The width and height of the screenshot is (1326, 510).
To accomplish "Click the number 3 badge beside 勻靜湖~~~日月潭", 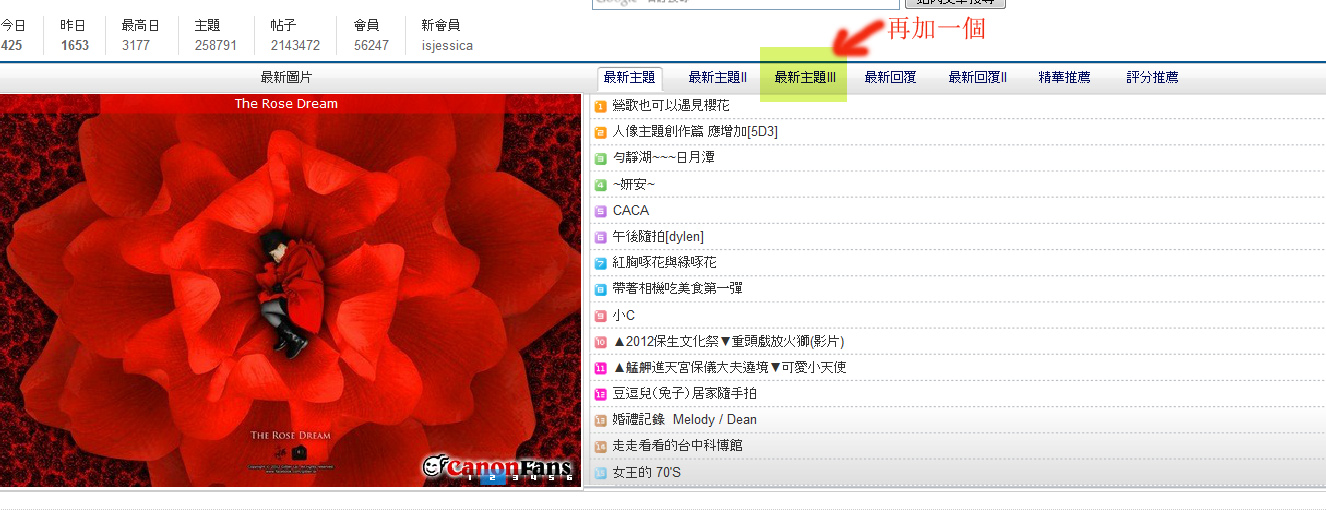I will tap(600, 158).
